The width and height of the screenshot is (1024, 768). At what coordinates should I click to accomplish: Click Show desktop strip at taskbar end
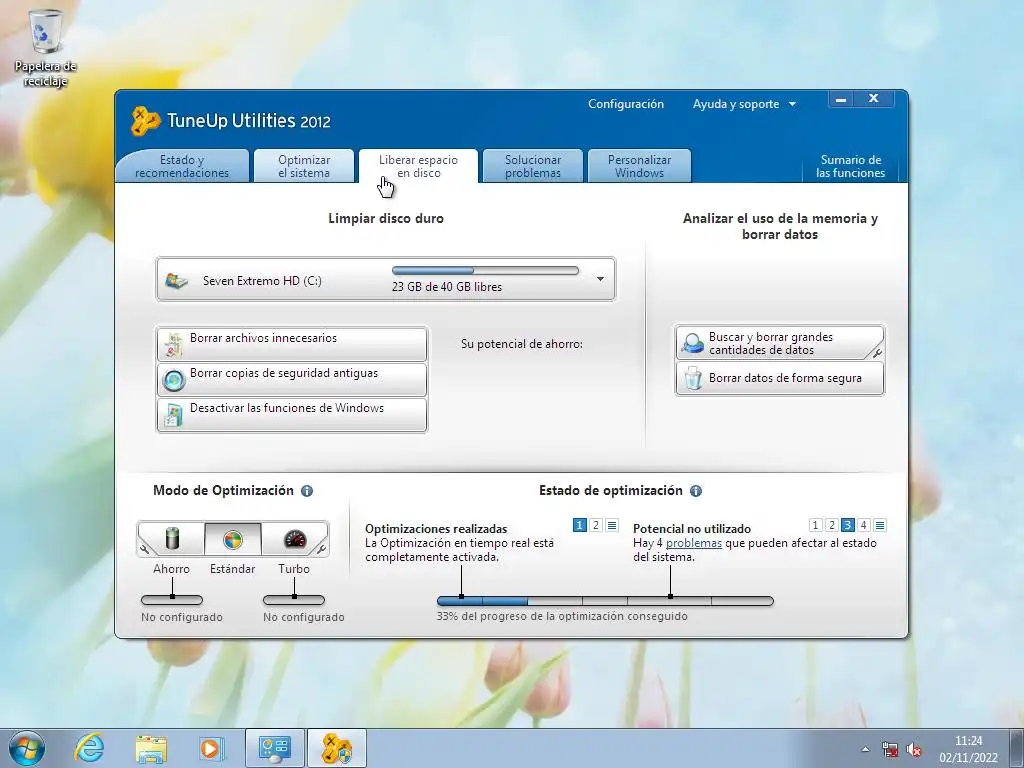[x=1019, y=748]
